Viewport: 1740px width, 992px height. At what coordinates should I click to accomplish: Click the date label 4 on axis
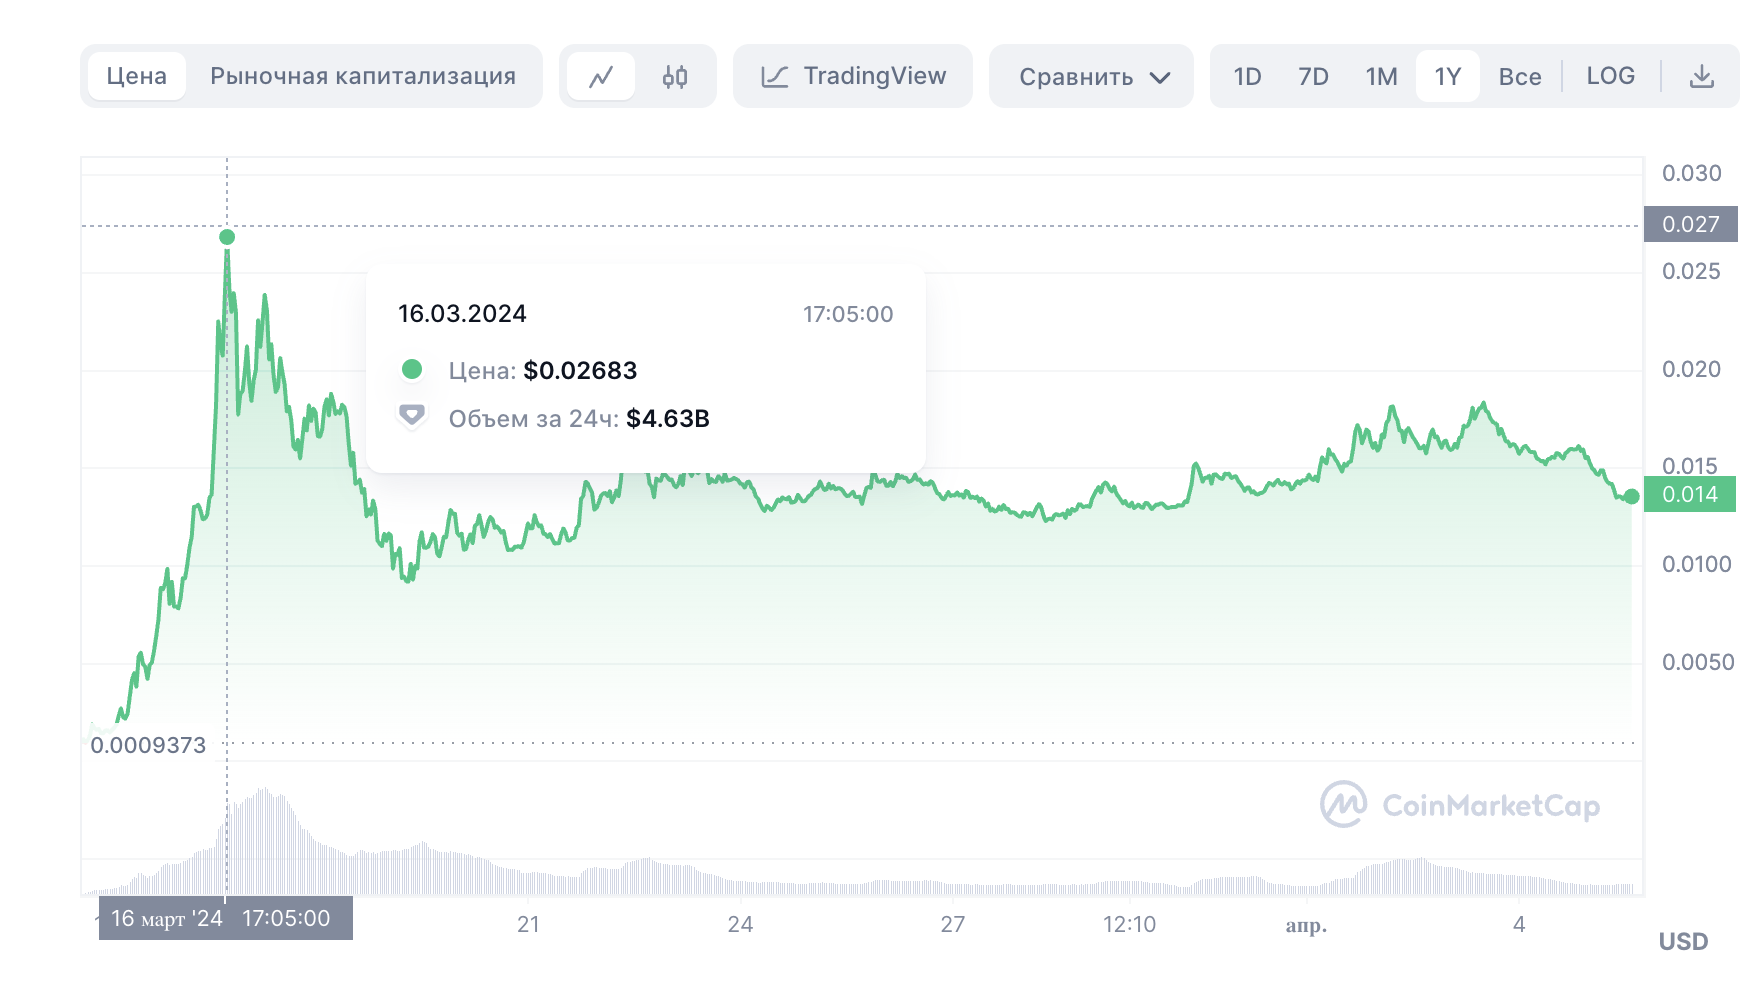(1519, 924)
